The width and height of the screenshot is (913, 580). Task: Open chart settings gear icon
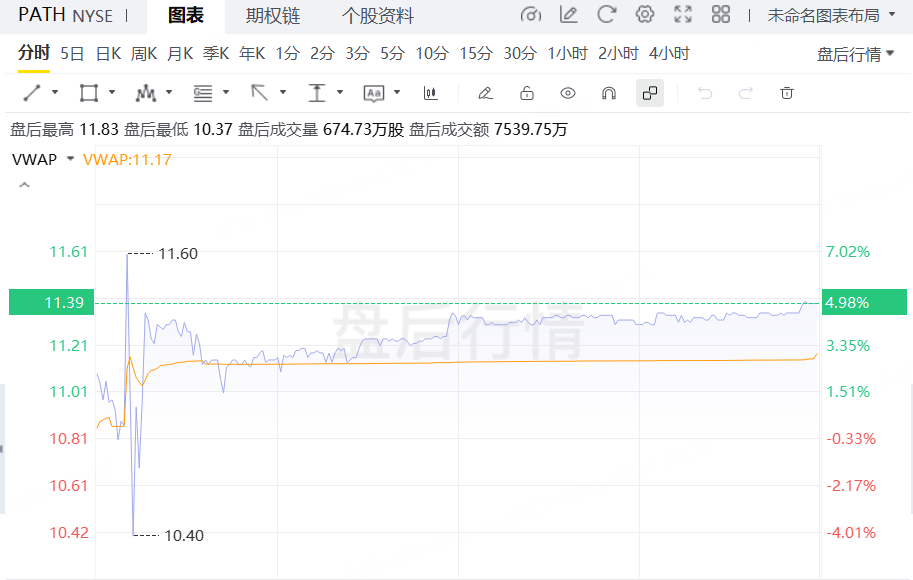coord(645,15)
